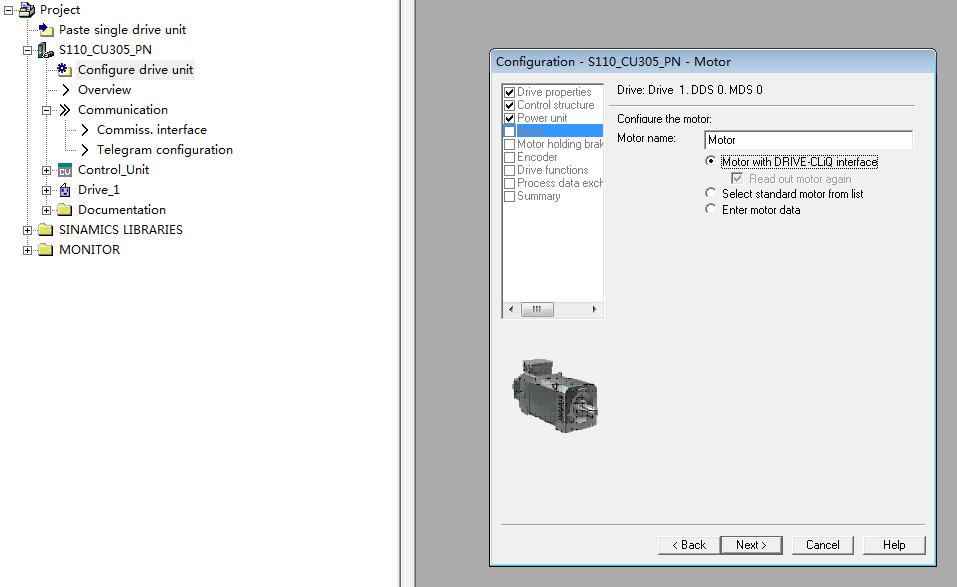
Task: Proceed with the Next button
Action: pos(751,545)
